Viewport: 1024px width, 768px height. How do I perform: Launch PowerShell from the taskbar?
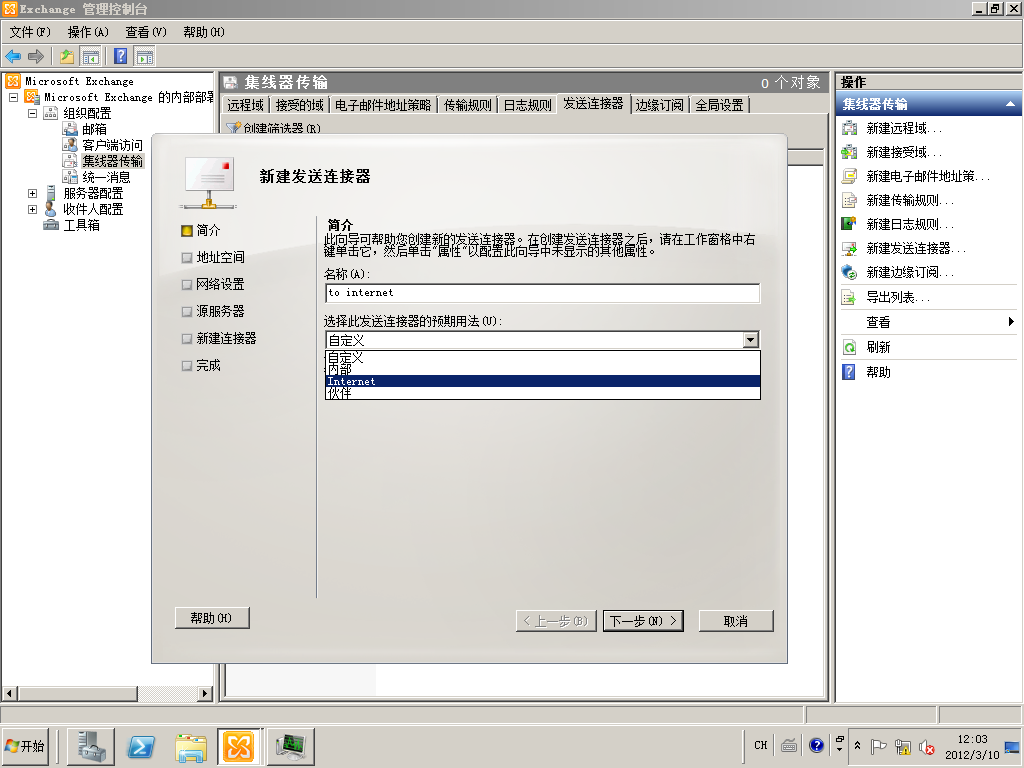pyautogui.click(x=141, y=746)
